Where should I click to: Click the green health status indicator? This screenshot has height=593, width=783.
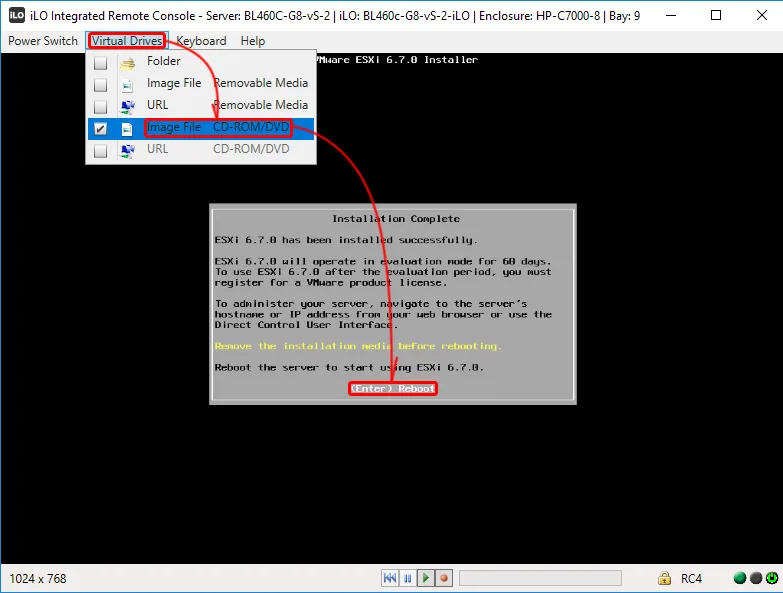[740, 578]
